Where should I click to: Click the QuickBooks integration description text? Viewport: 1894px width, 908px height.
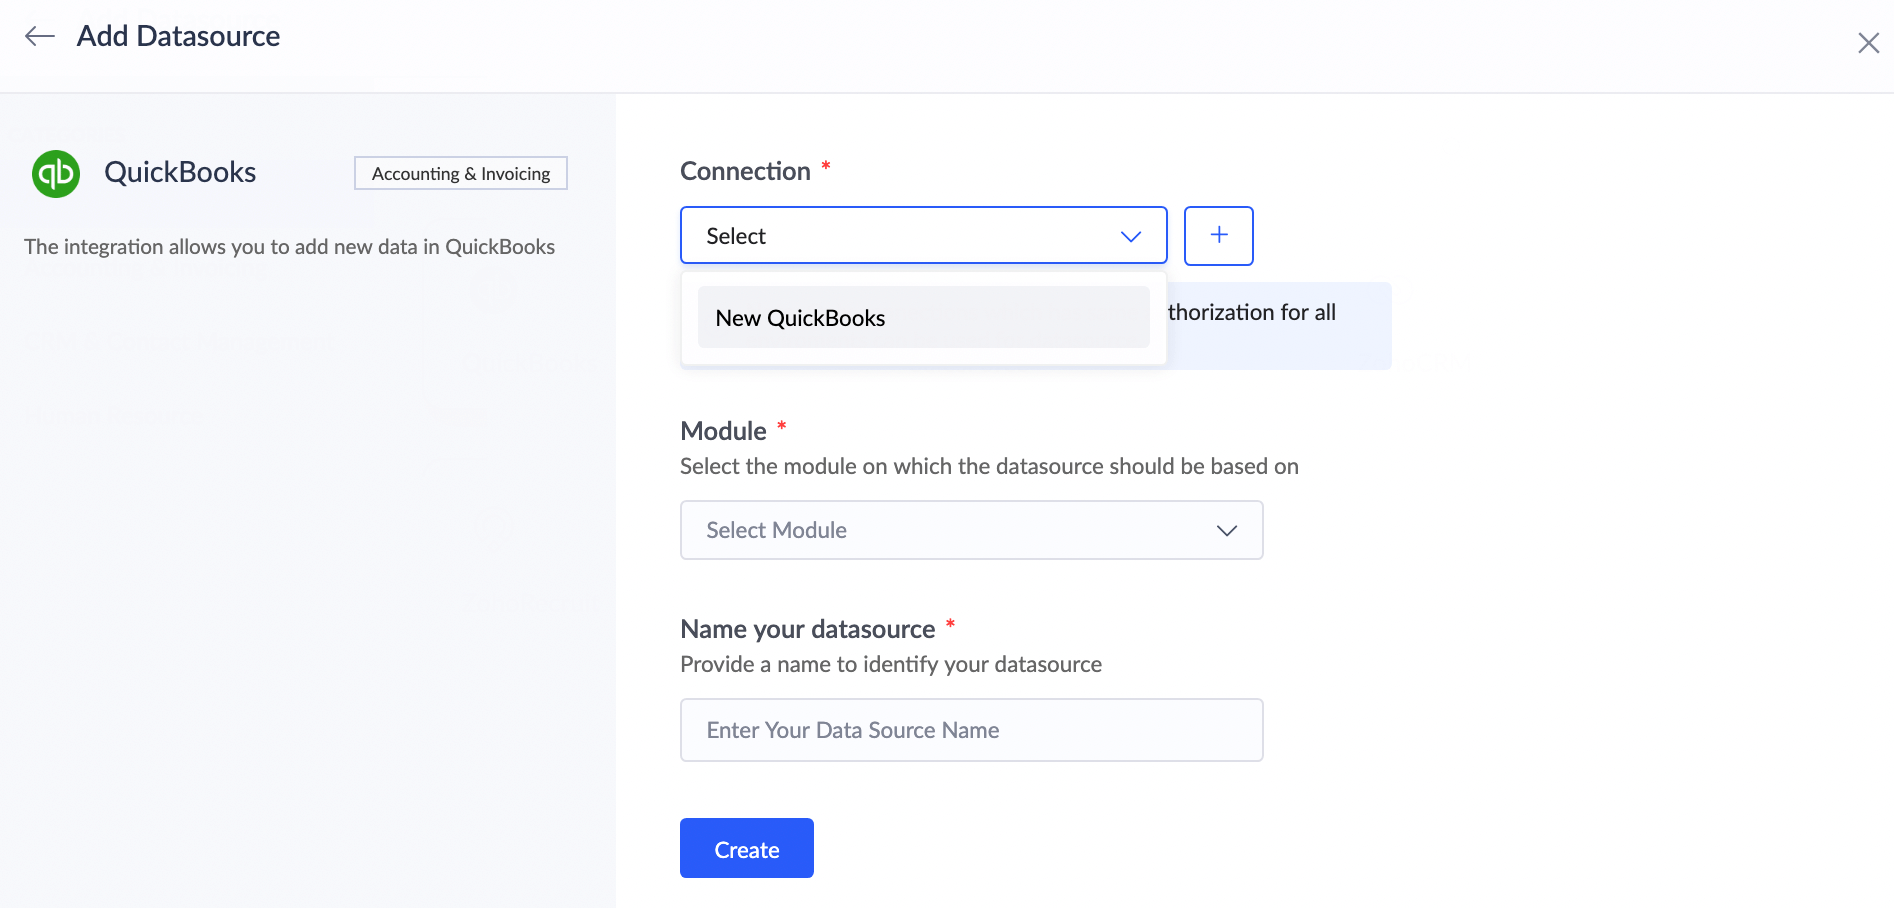[x=289, y=247]
